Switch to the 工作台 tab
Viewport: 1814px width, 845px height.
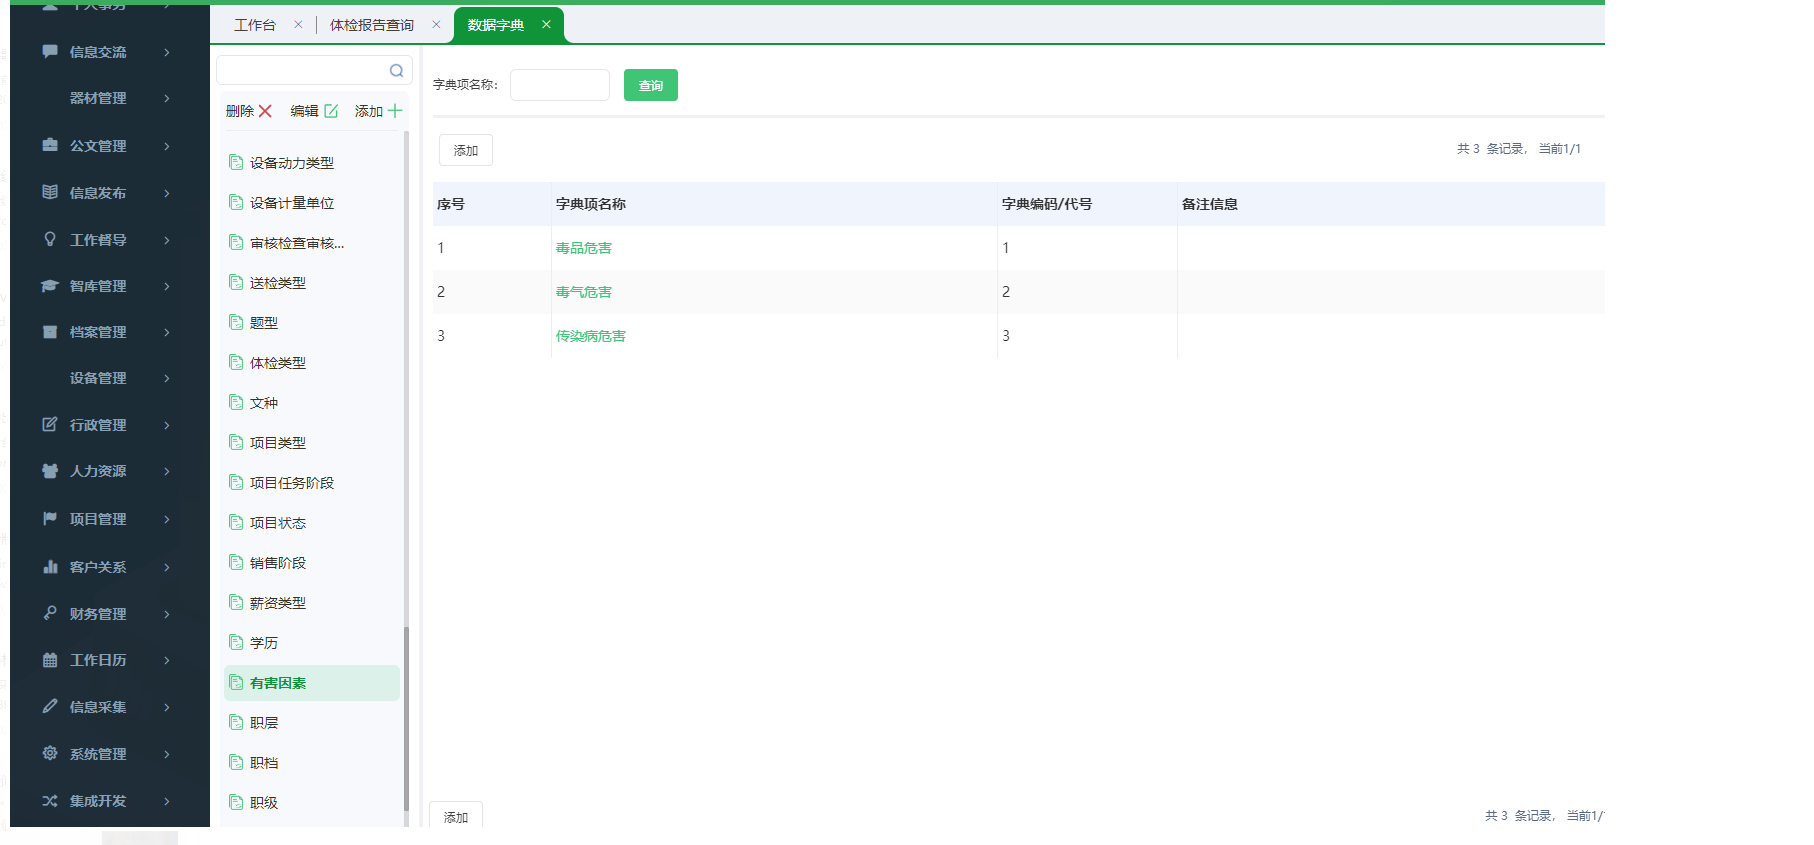point(255,25)
